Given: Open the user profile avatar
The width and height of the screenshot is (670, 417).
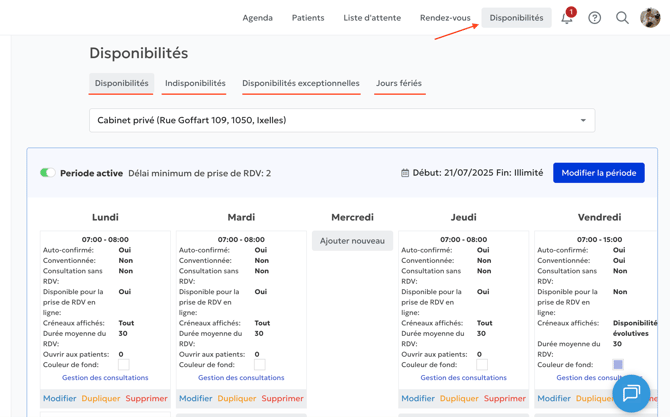Looking at the screenshot, I should coord(650,18).
